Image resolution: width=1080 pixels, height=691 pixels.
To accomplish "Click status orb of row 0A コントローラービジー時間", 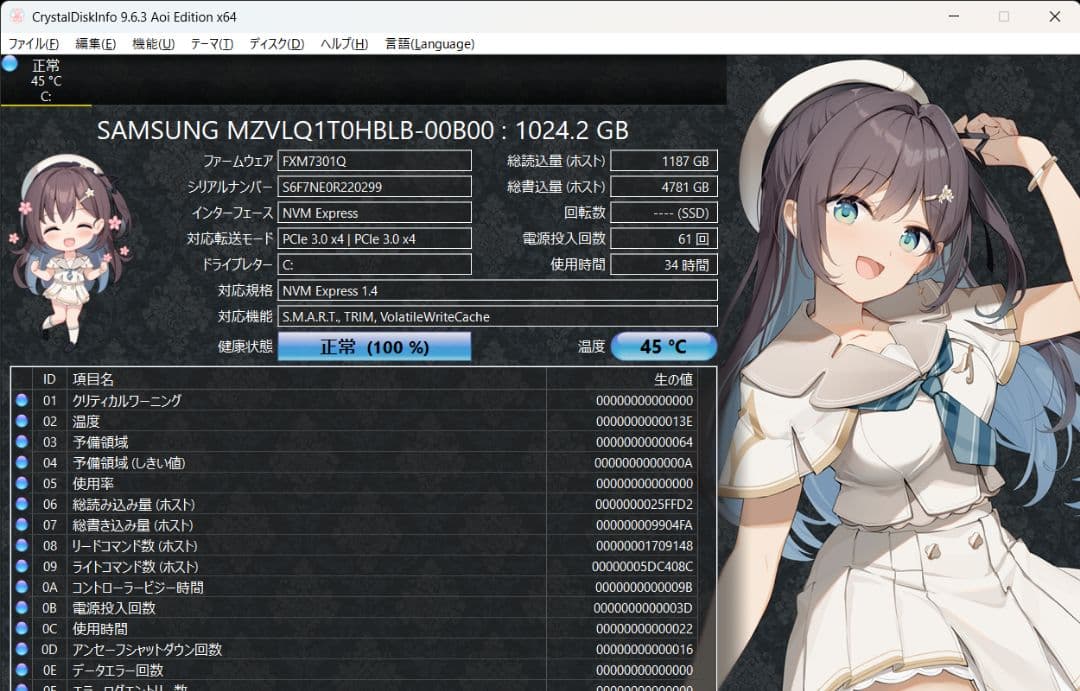I will click(21, 587).
